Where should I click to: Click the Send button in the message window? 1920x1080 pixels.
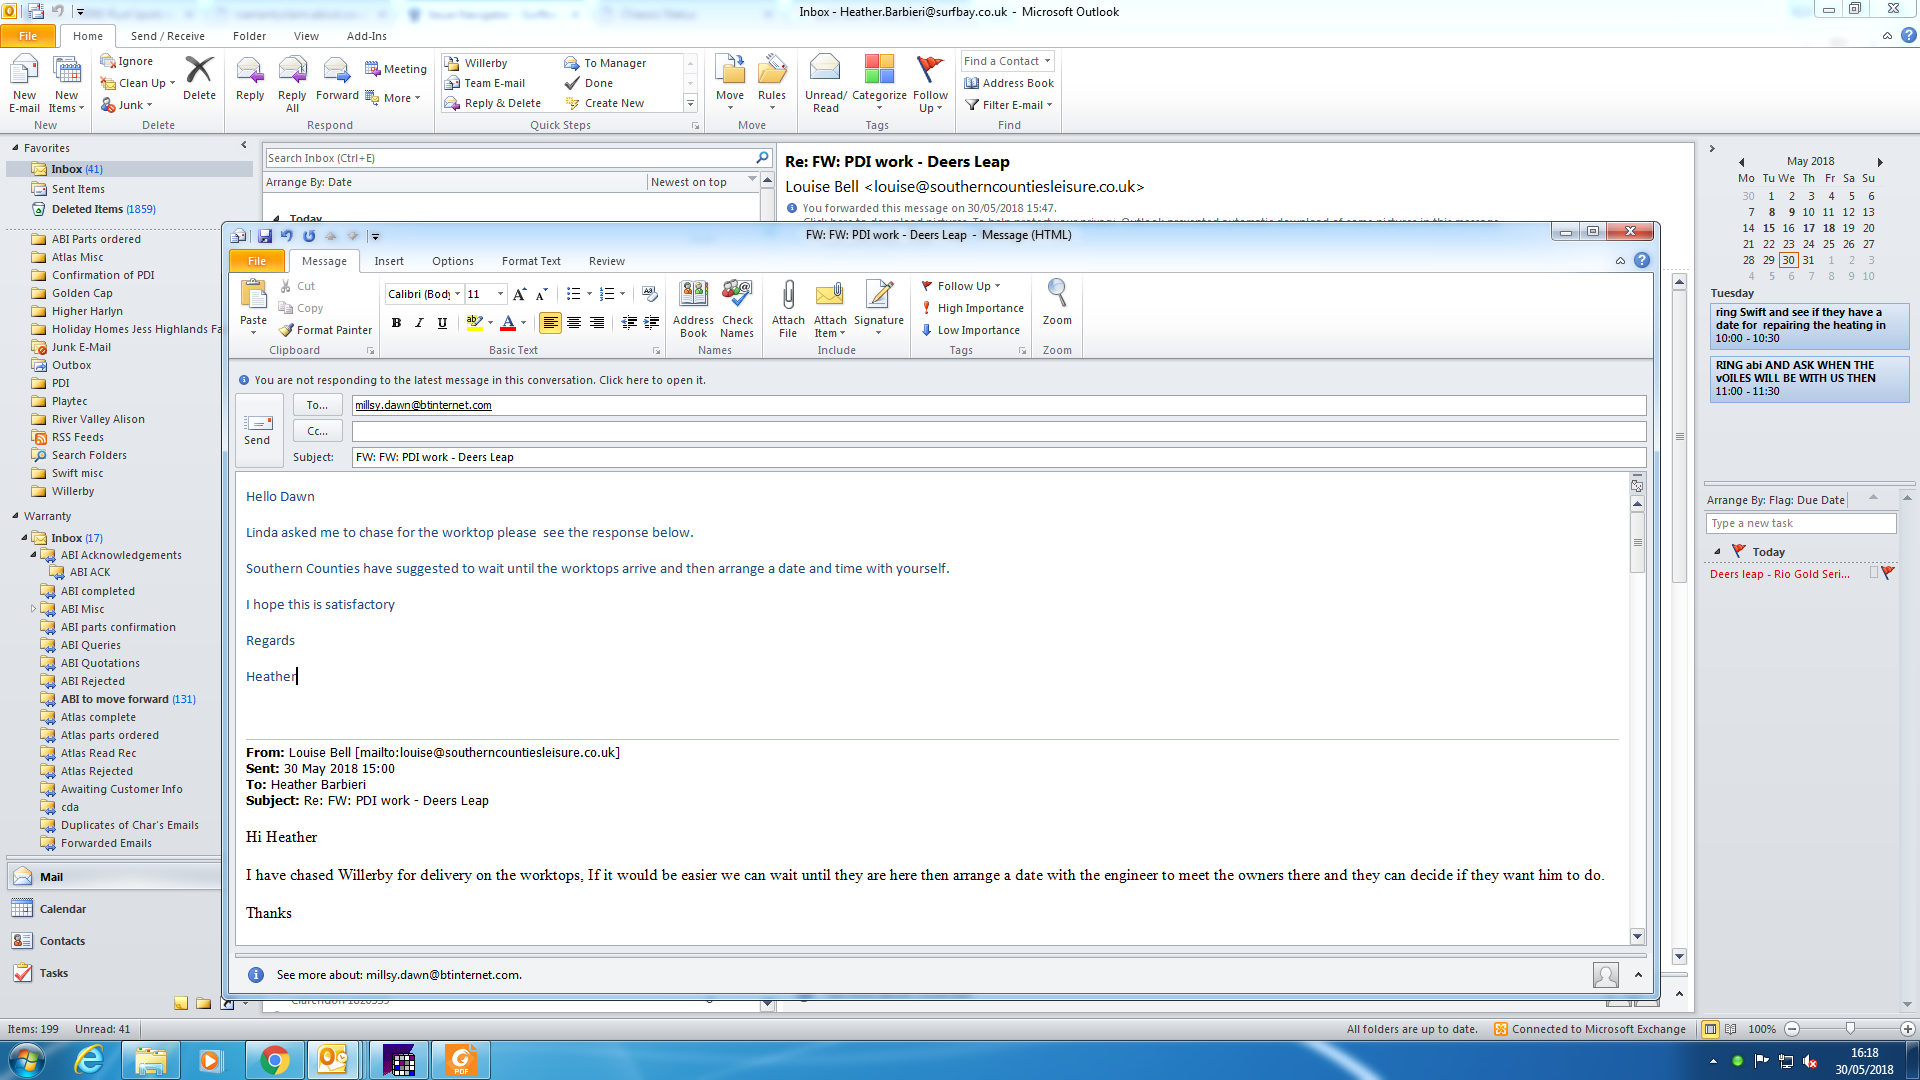257,430
